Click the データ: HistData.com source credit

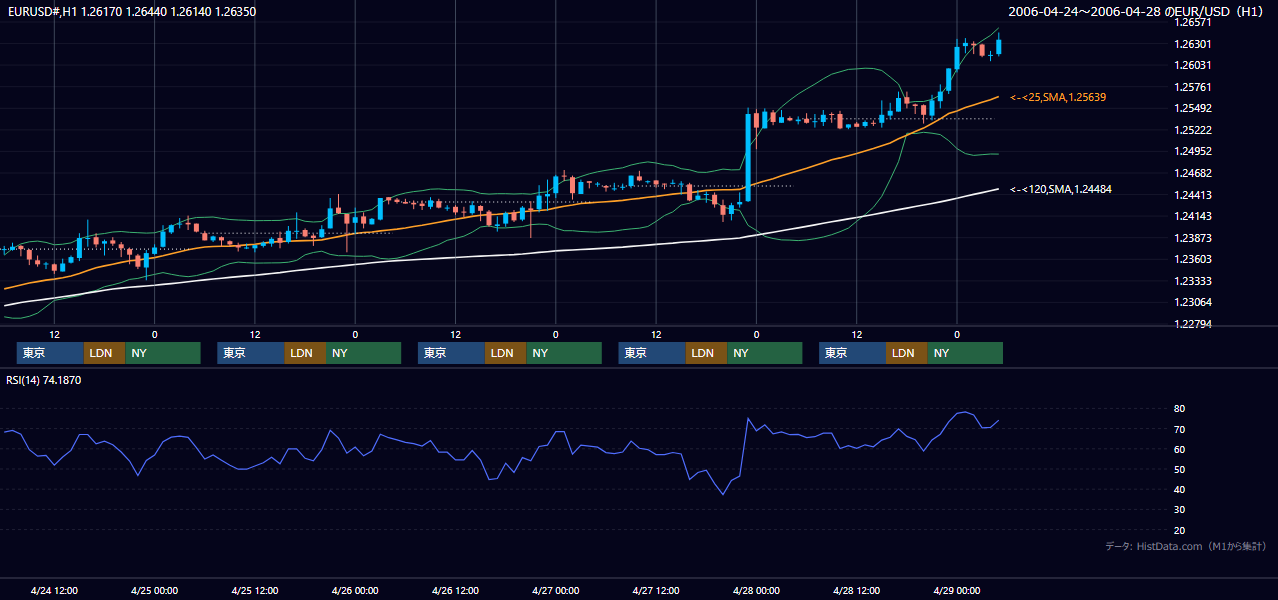(x=1186, y=546)
